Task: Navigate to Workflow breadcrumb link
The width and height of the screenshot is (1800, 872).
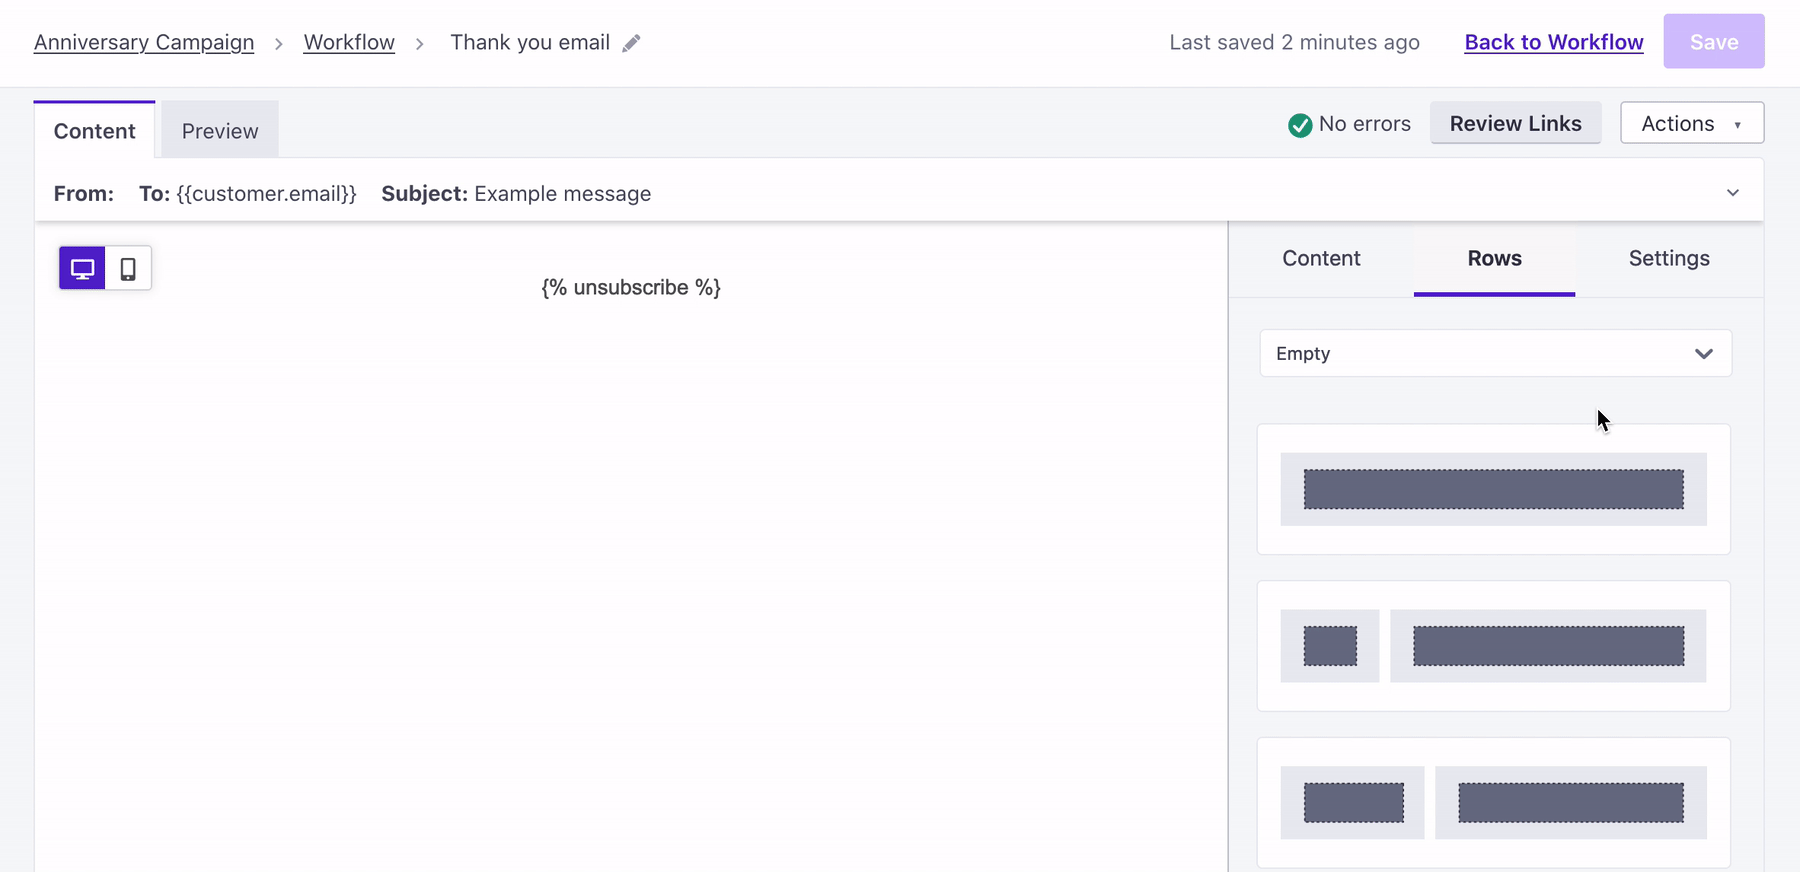Action: pyautogui.click(x=349, y=42)
